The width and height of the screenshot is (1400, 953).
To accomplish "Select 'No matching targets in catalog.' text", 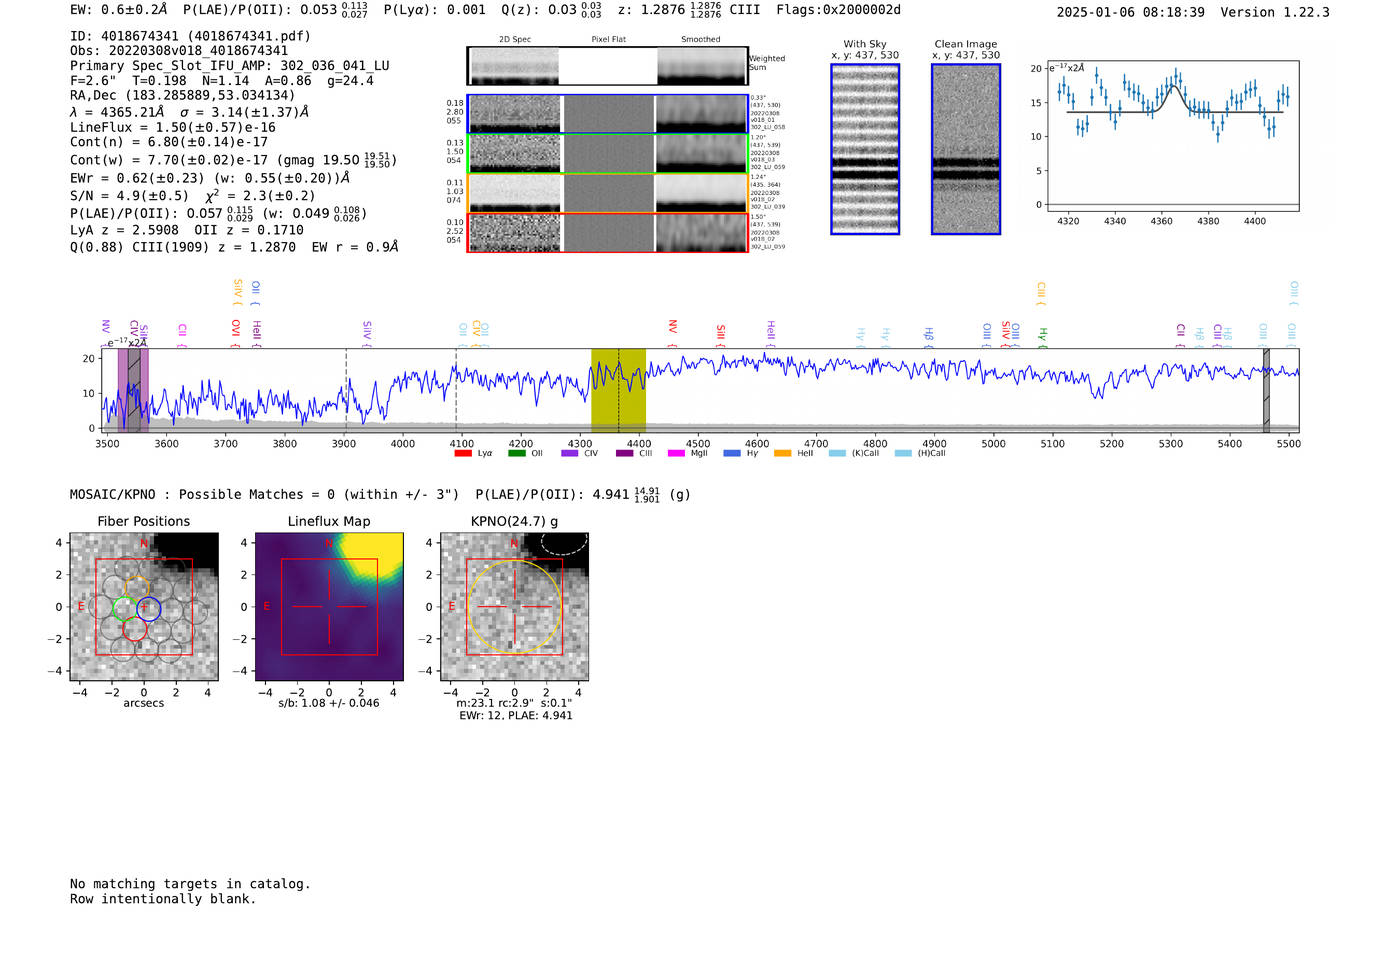I will coord(190,884).
